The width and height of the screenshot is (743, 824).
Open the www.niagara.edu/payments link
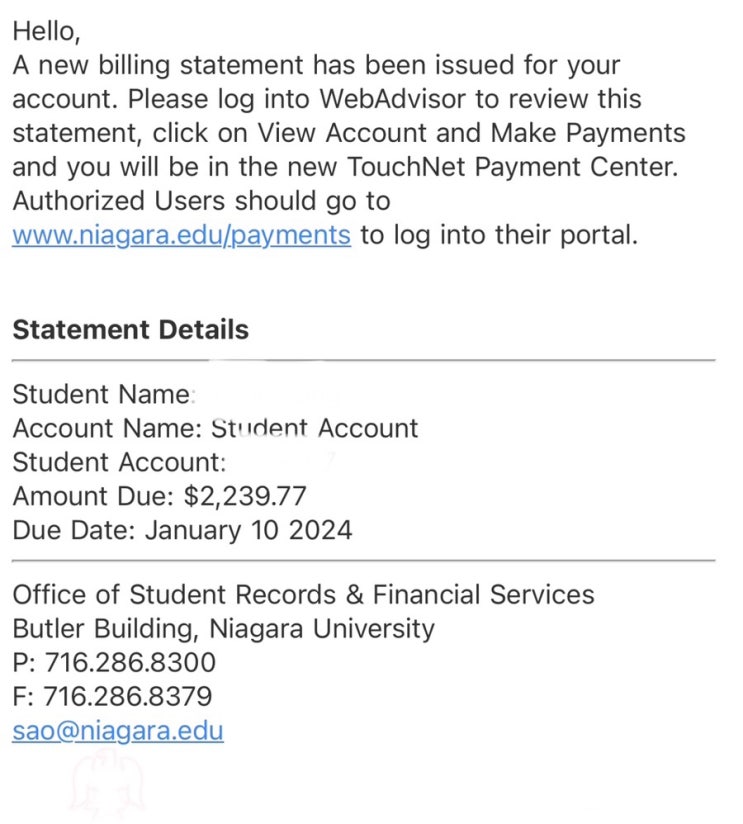[x=181, y=236]
